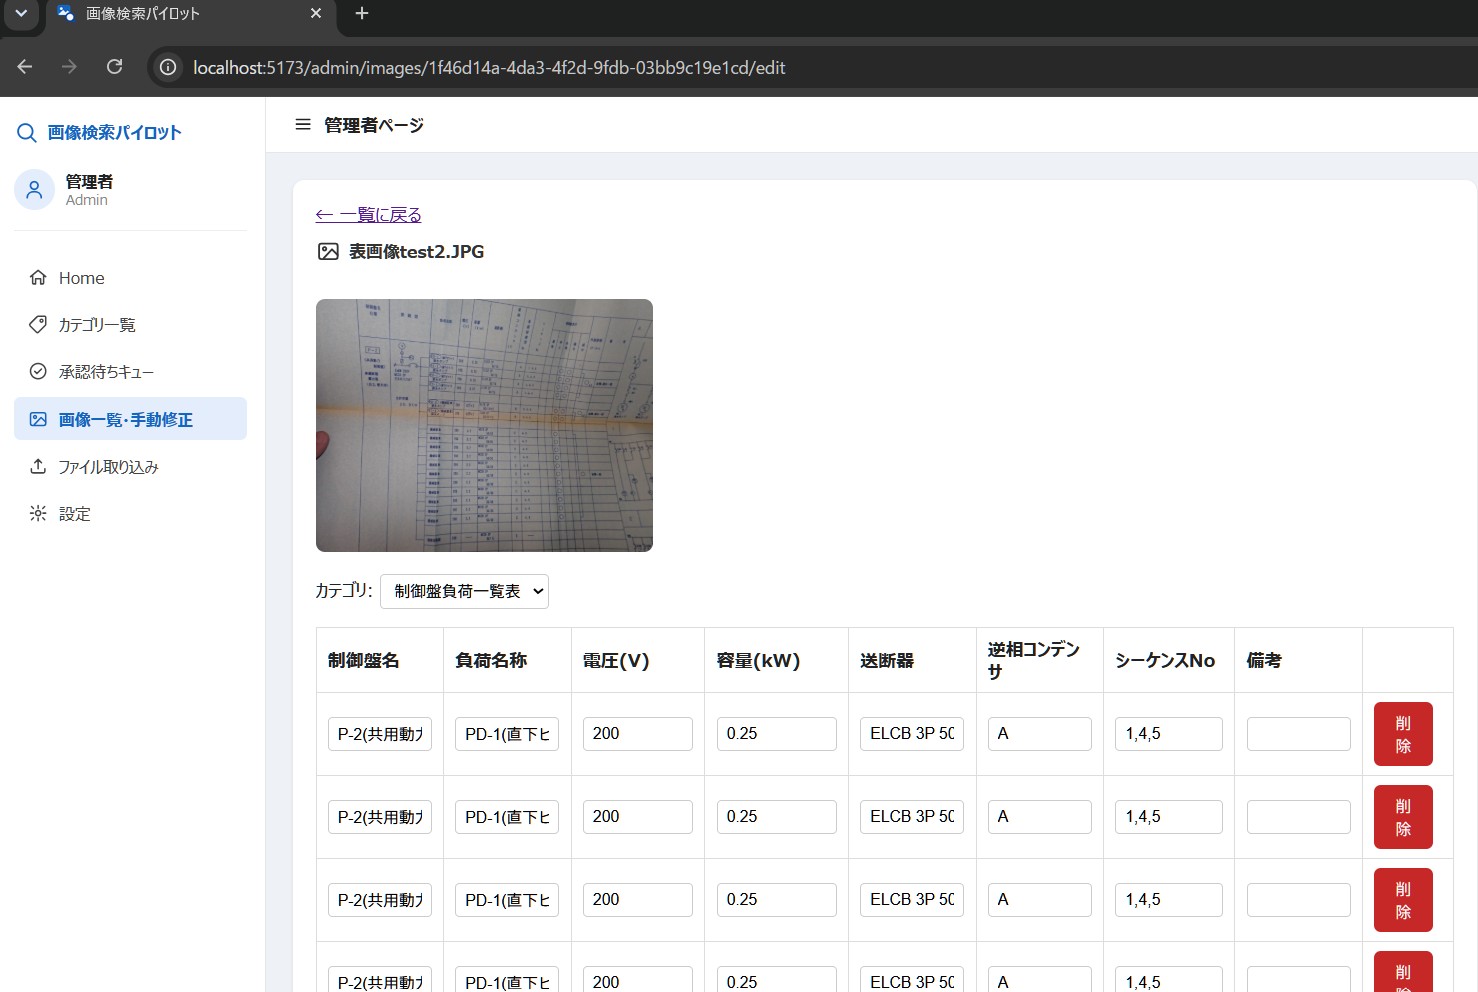Edit first row 電圧 field 200
The height and width of the screenshot is (992, 1478).
(637, 734)
